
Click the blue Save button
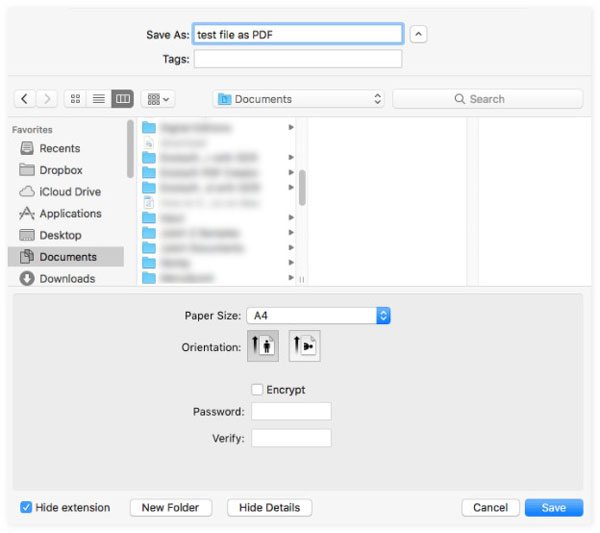coord(554,508)
